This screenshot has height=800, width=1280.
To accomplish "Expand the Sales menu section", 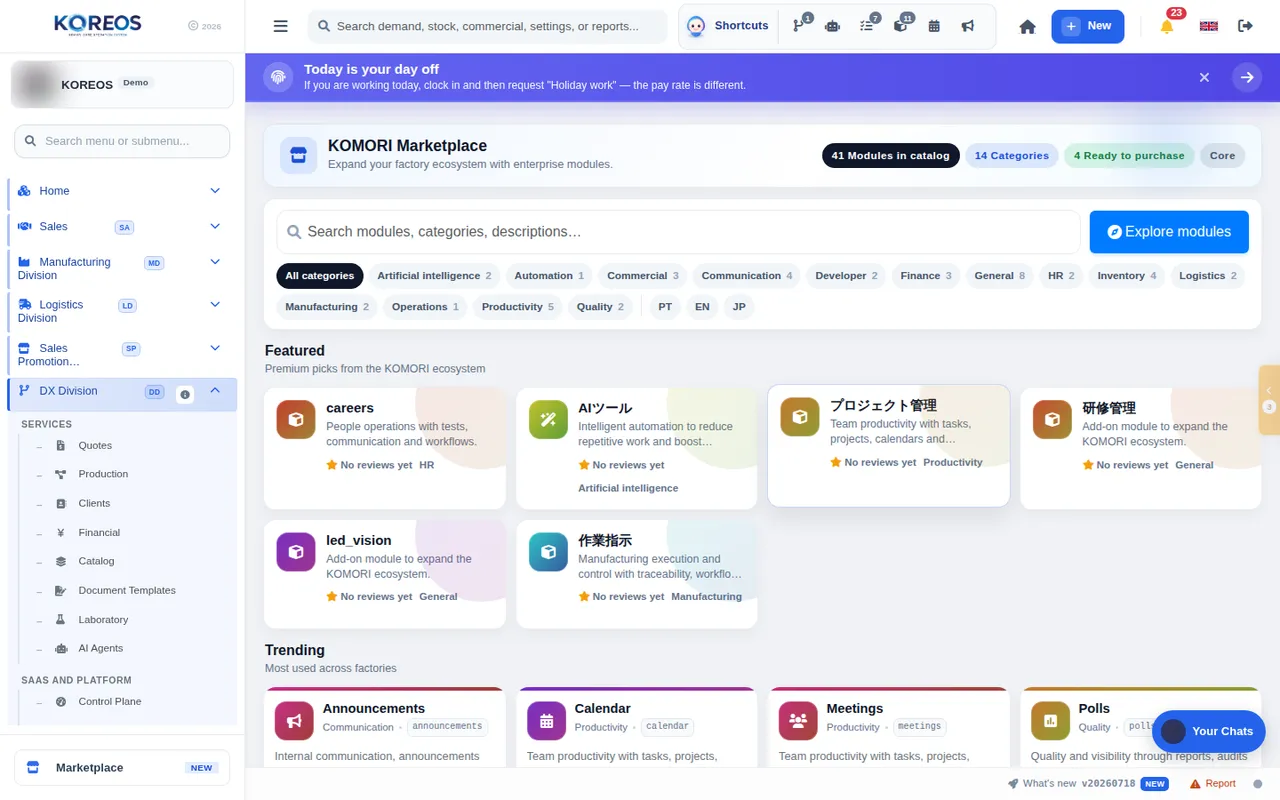I will 123,227.
